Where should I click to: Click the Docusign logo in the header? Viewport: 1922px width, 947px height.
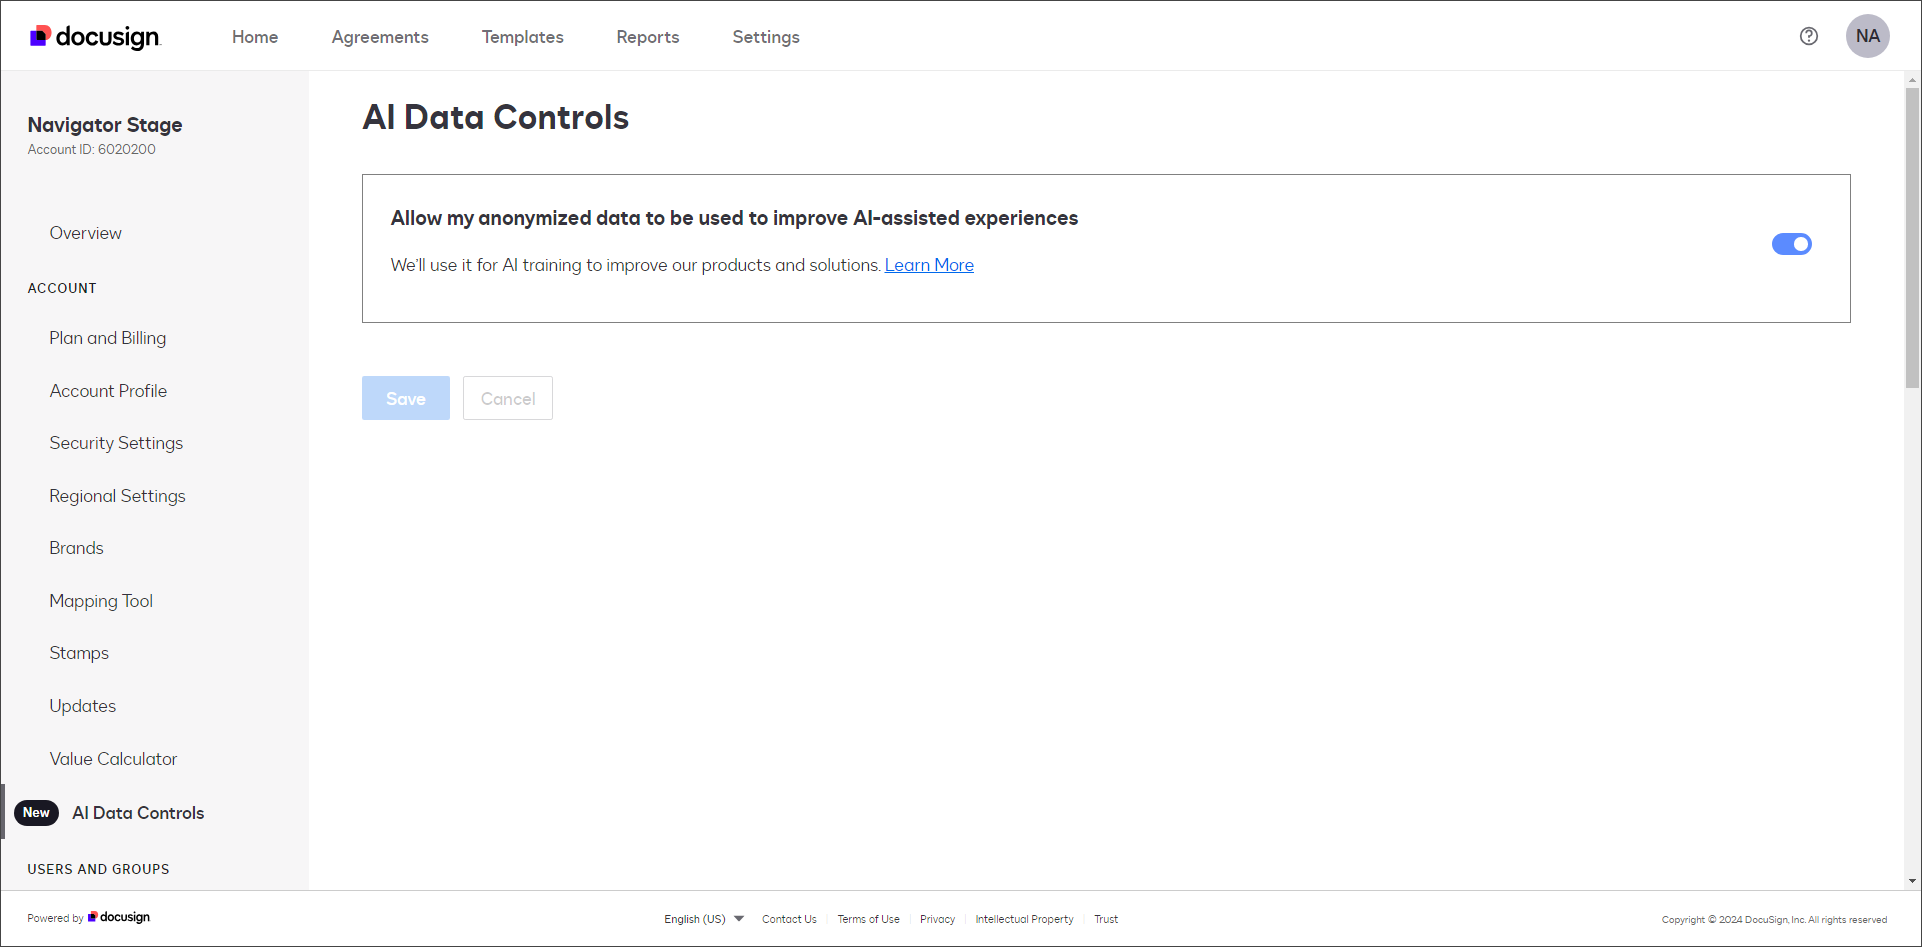(95, 36)
